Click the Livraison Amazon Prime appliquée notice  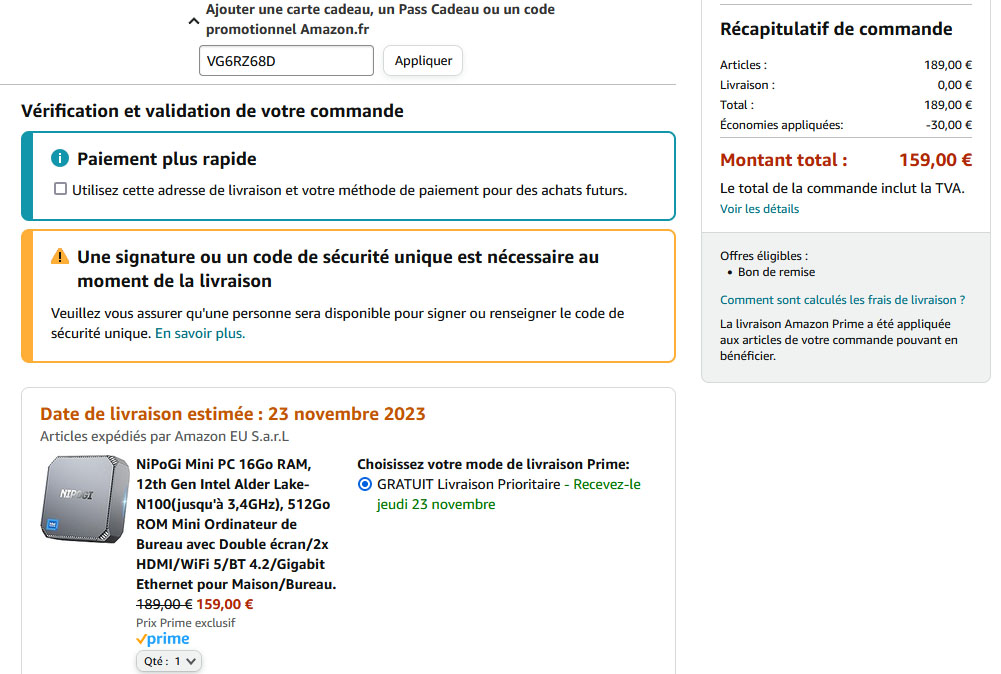point(839,340)
